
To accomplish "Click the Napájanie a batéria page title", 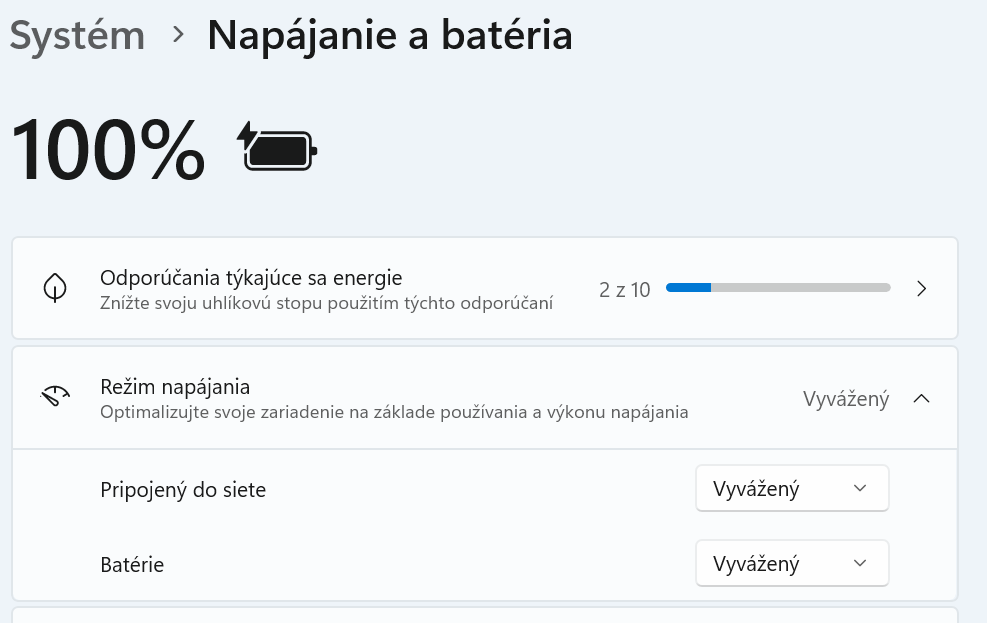I will pos(390,35).
